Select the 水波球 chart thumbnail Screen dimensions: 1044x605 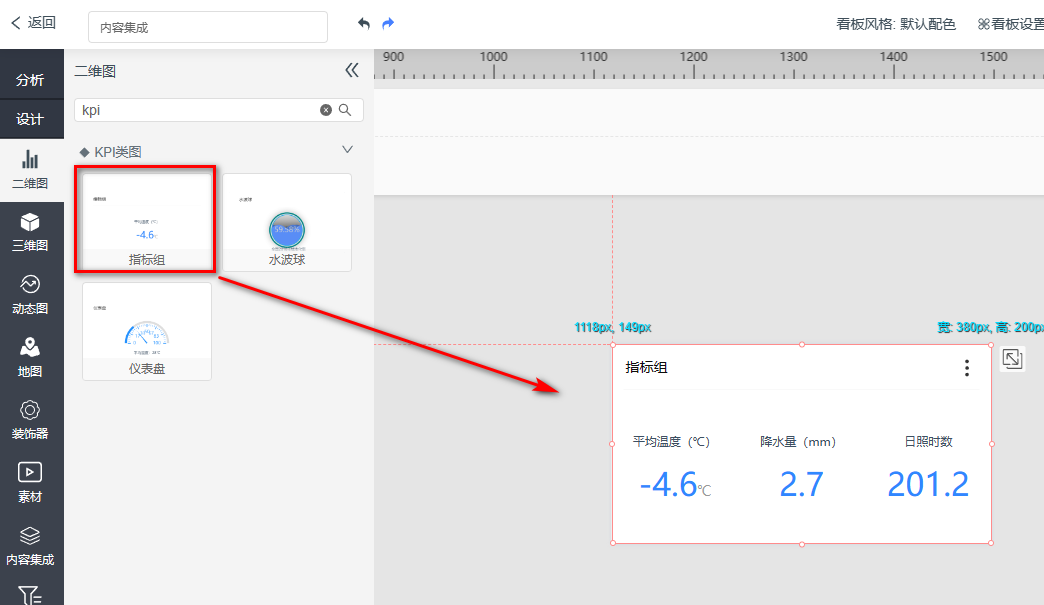(x=286, y=222)
